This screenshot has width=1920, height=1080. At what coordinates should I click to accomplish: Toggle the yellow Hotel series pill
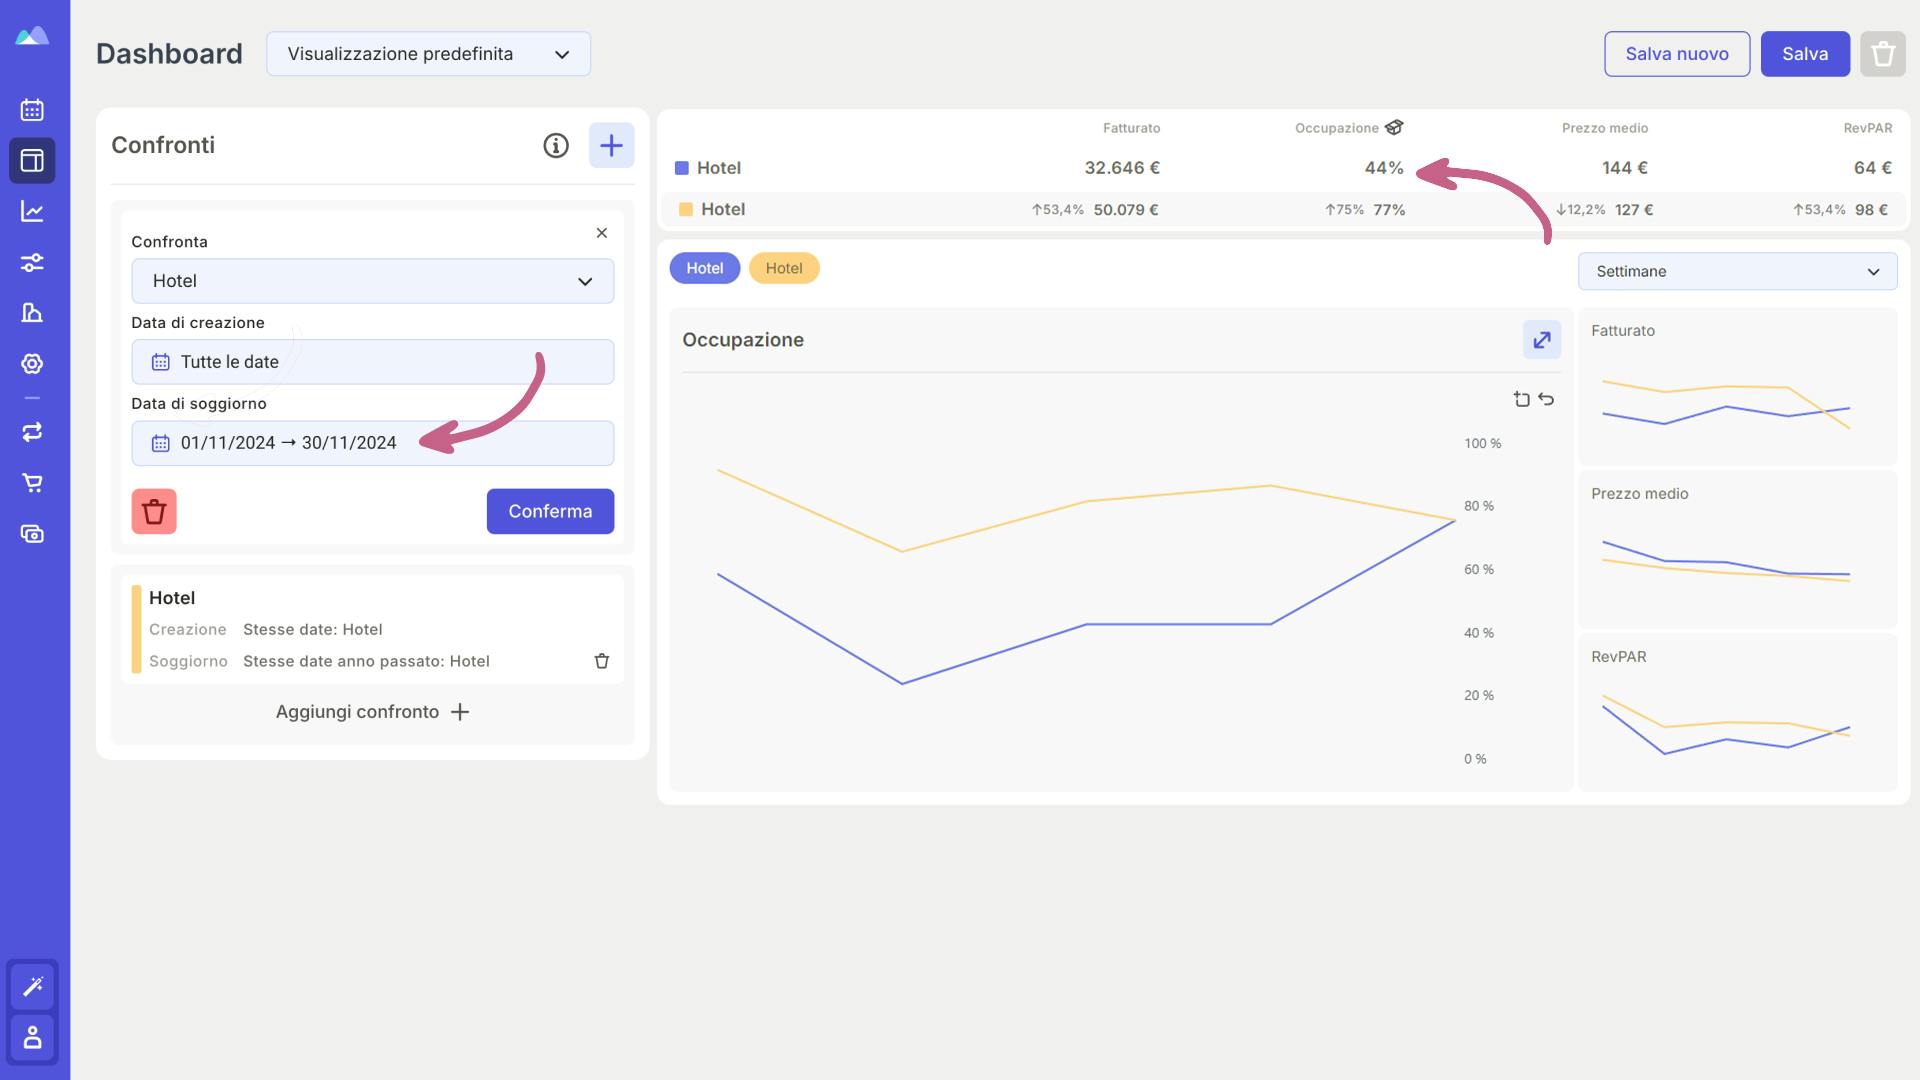[x=784, y=268]
